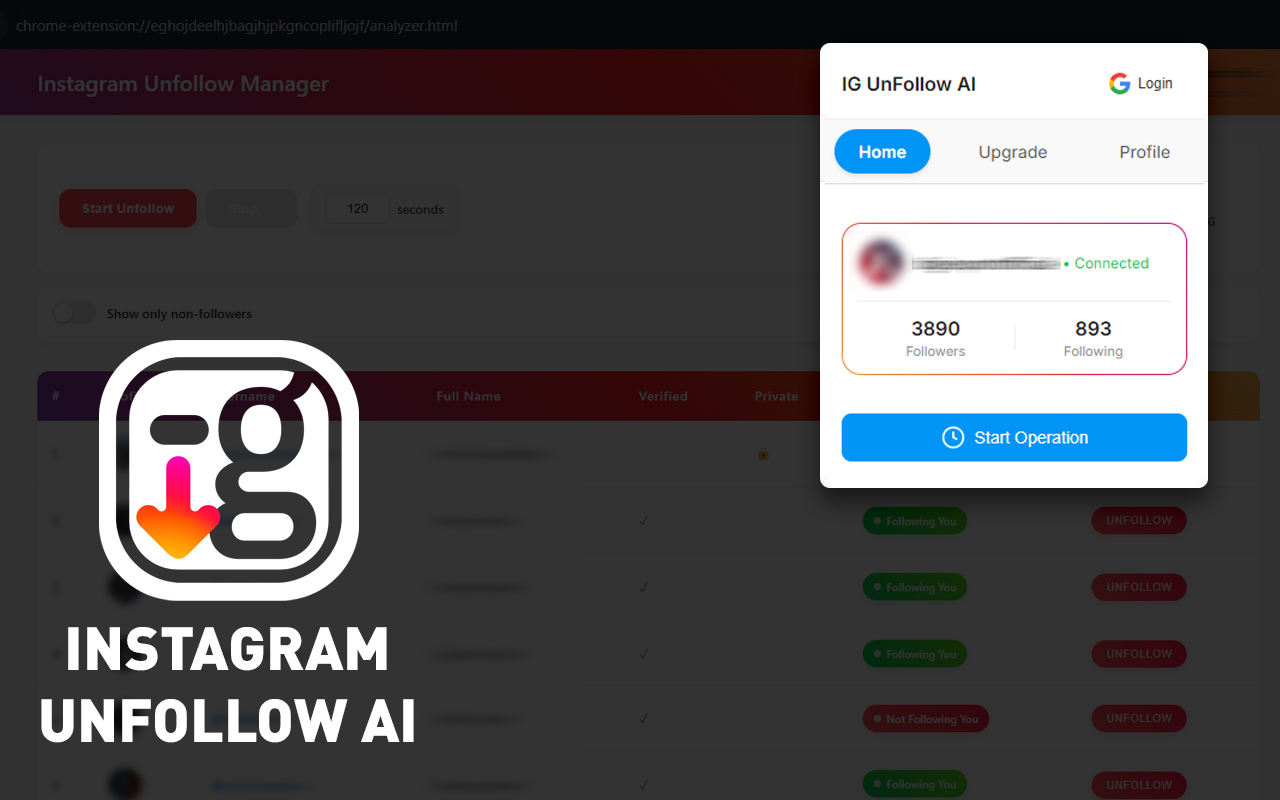Click the lock icon in the Private column
The height and width of the screenshot is (800, 1280).
click(x=763, y=454)
